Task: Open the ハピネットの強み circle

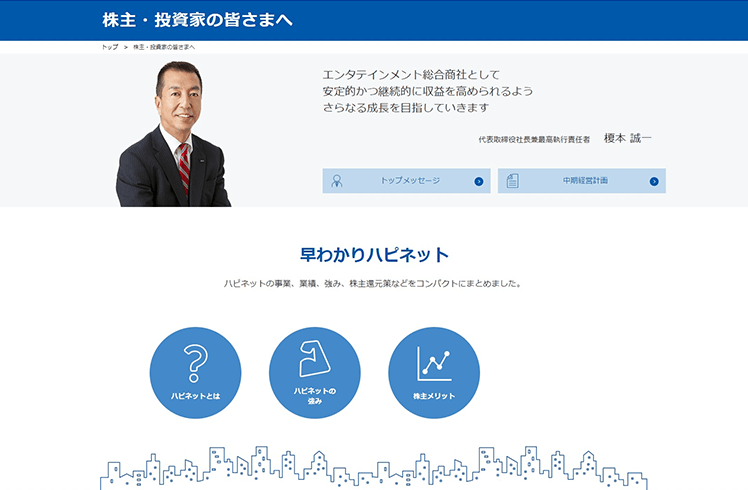Action: 315,373
